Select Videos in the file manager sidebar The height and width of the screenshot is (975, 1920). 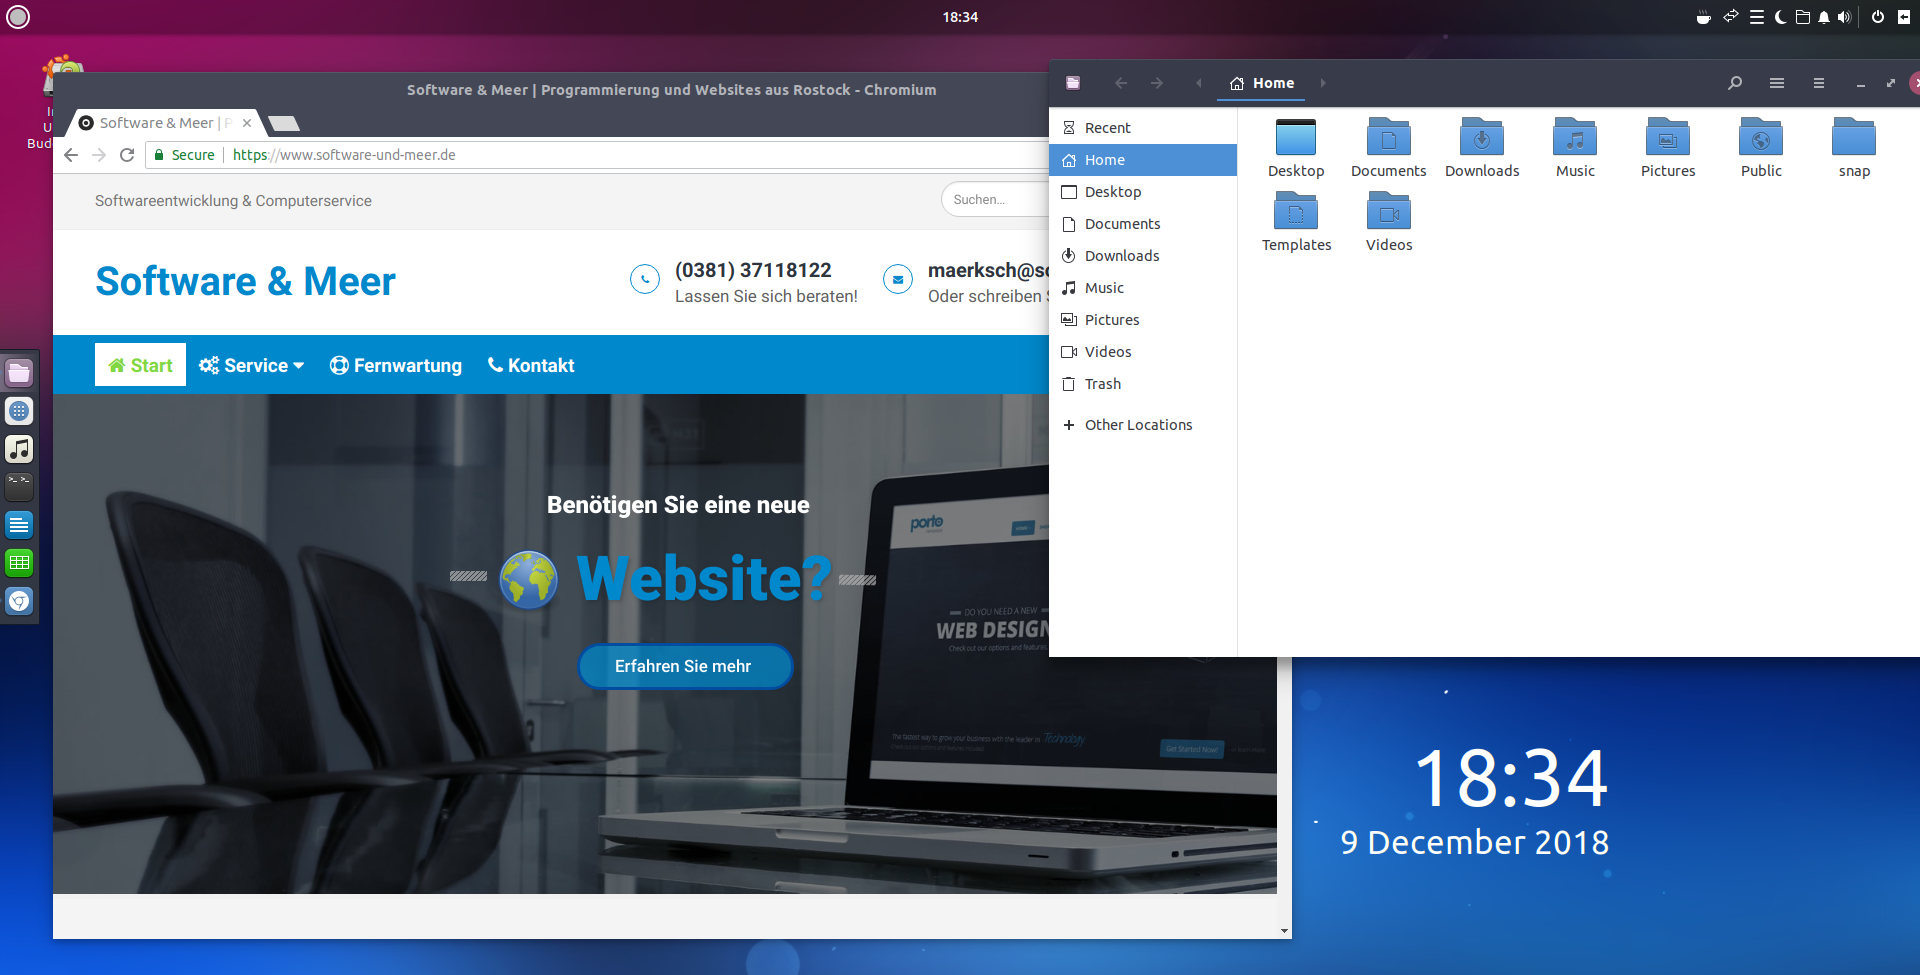click(x=1143, y=352)
